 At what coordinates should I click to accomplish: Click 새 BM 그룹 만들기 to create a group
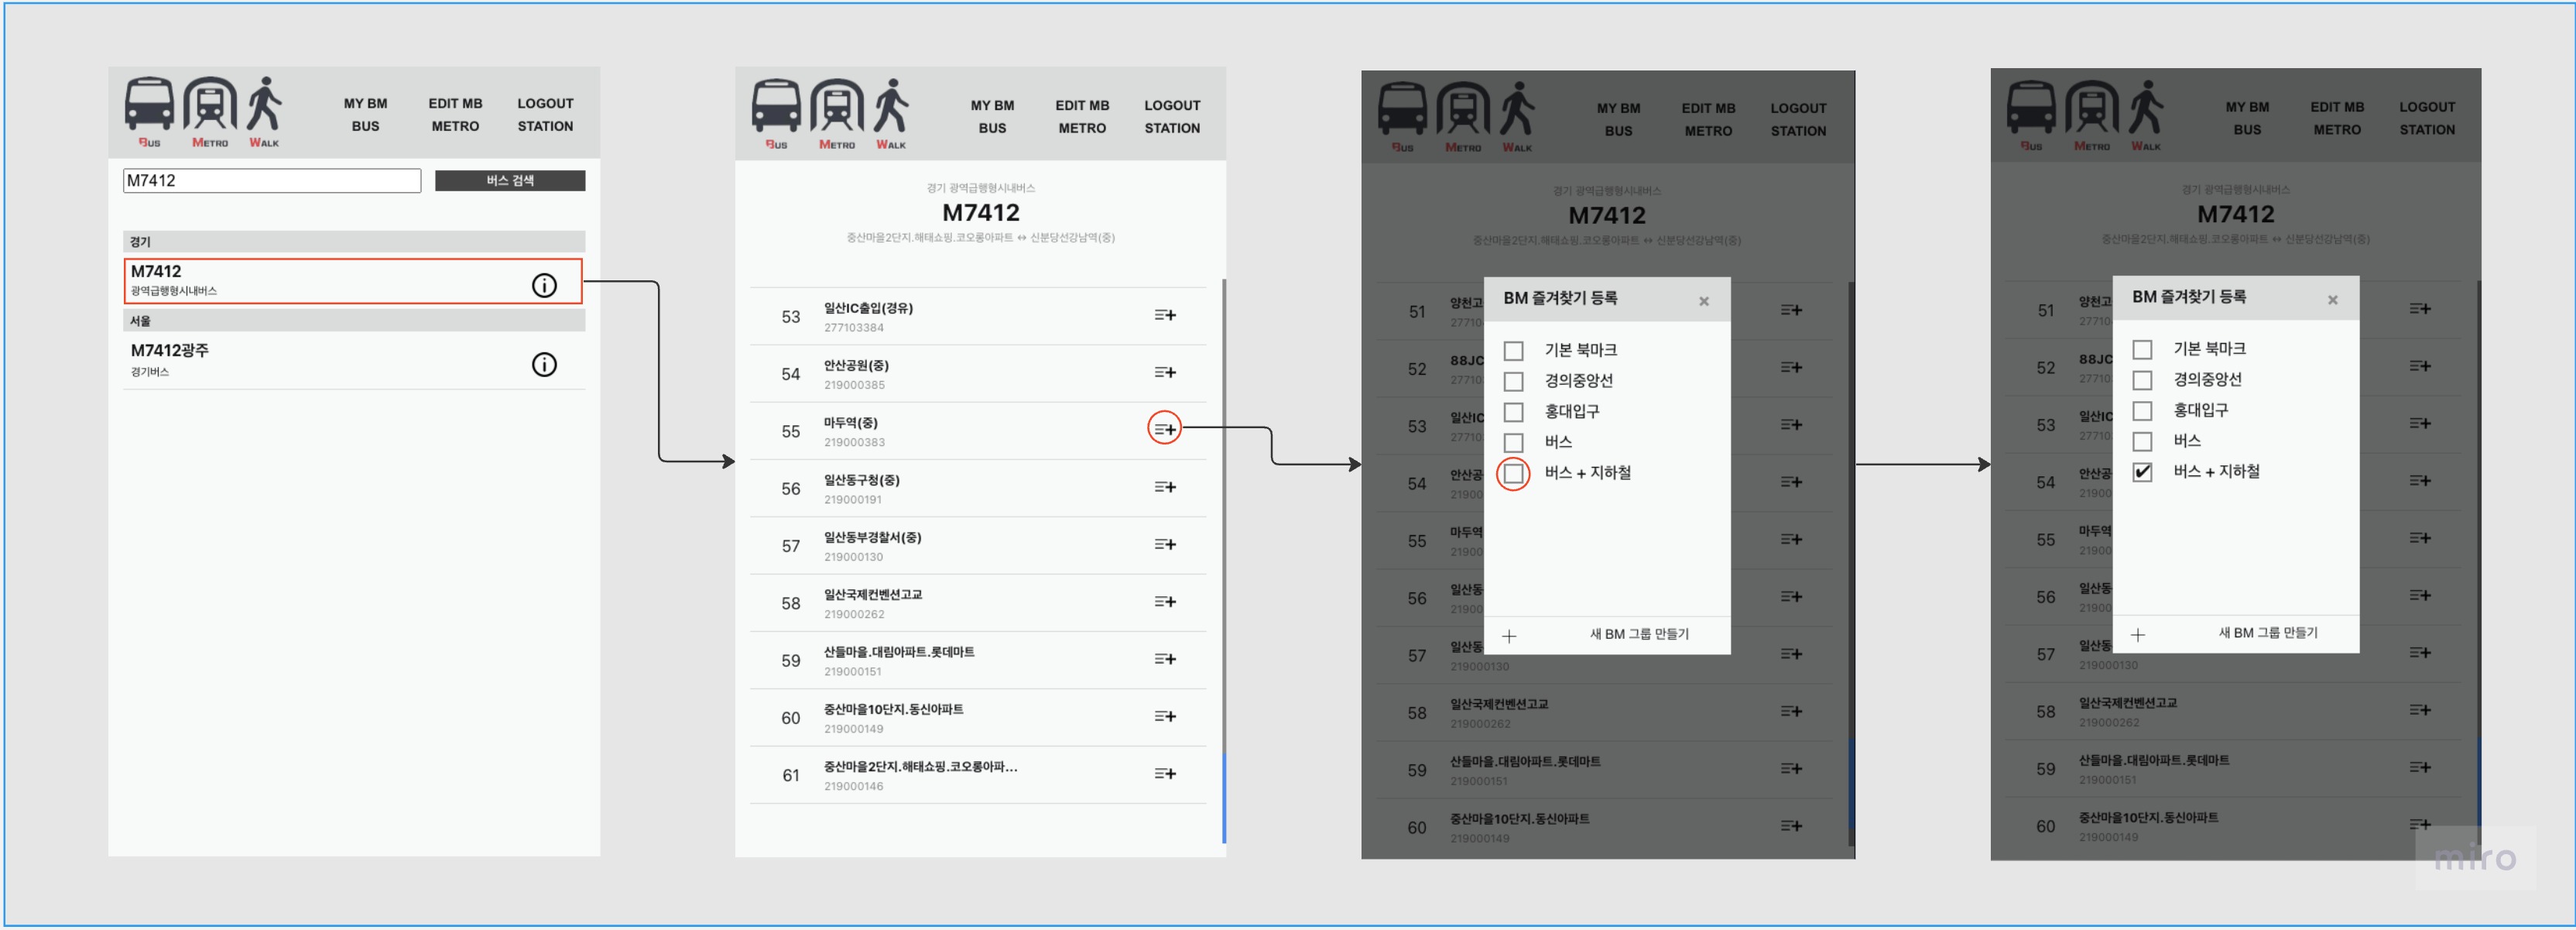coord(1641,634)
